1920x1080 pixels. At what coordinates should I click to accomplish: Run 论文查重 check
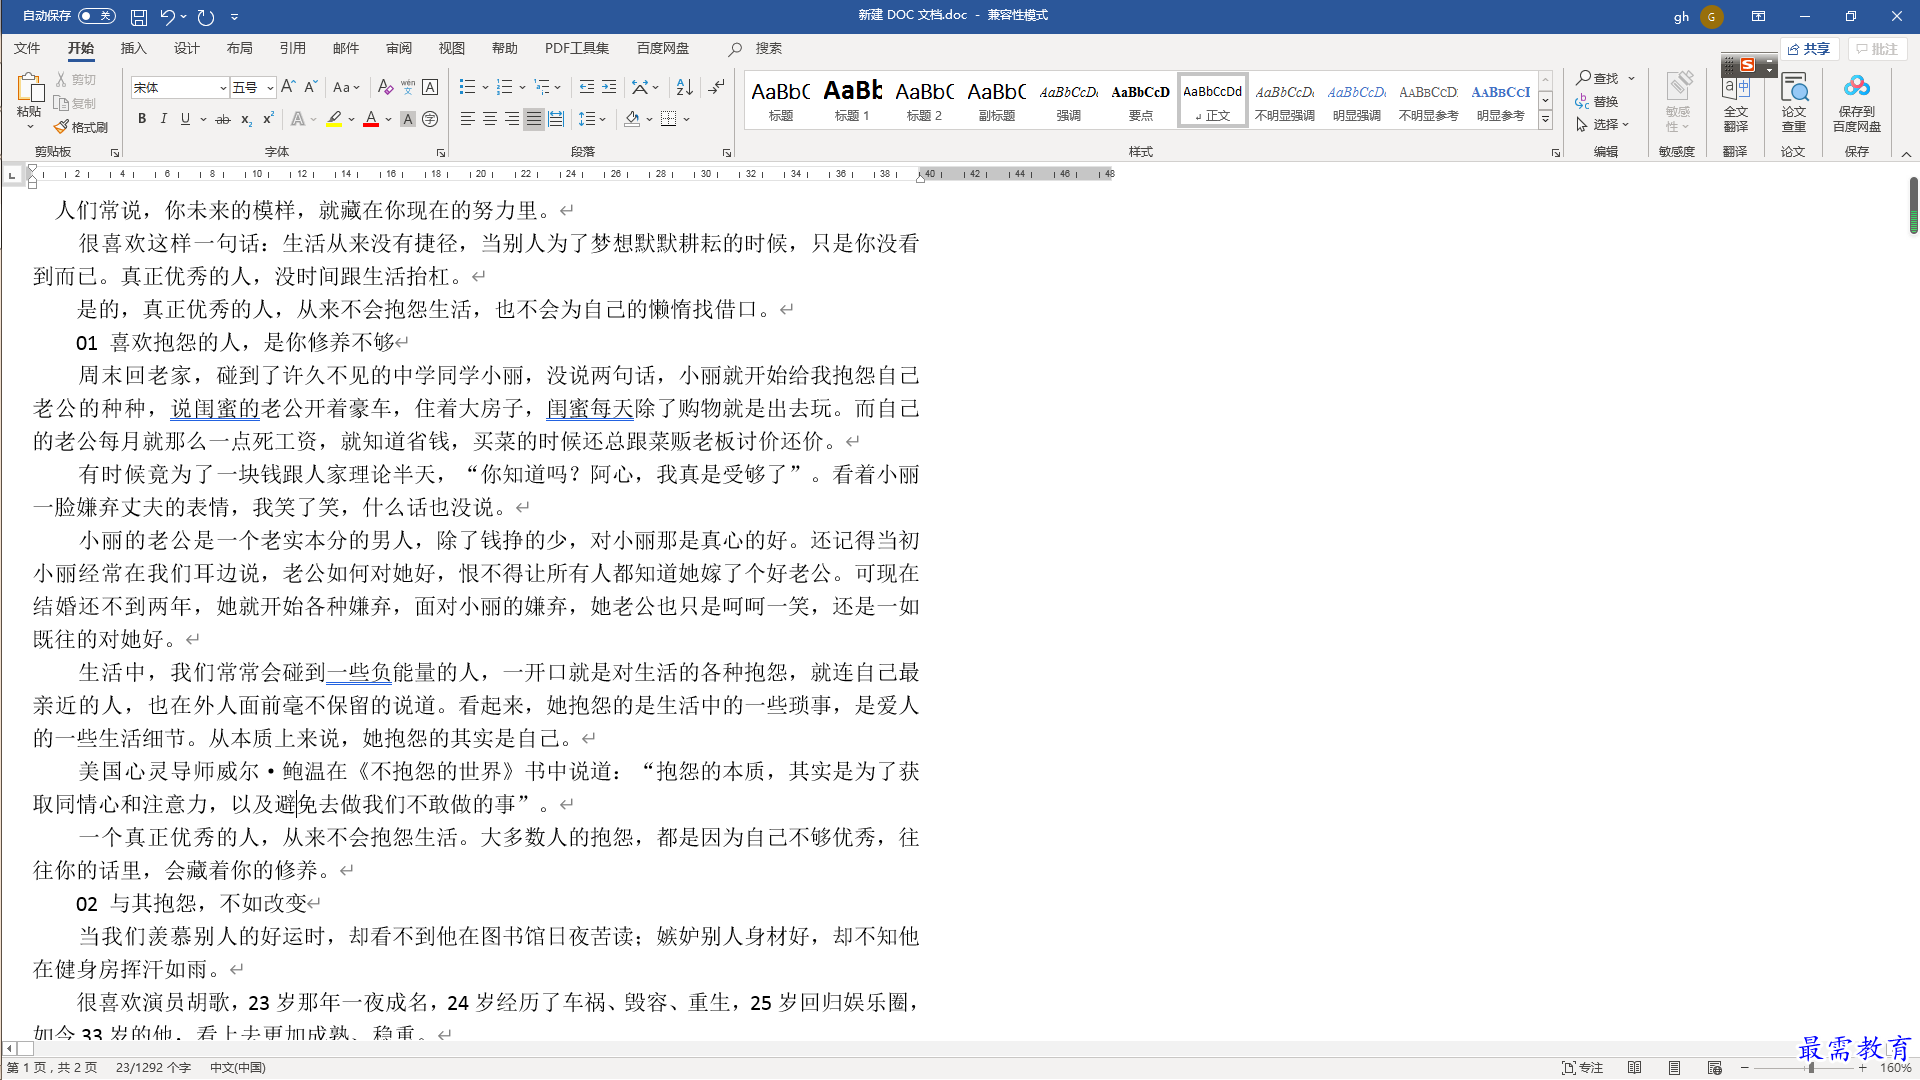tap(1794, 102)
